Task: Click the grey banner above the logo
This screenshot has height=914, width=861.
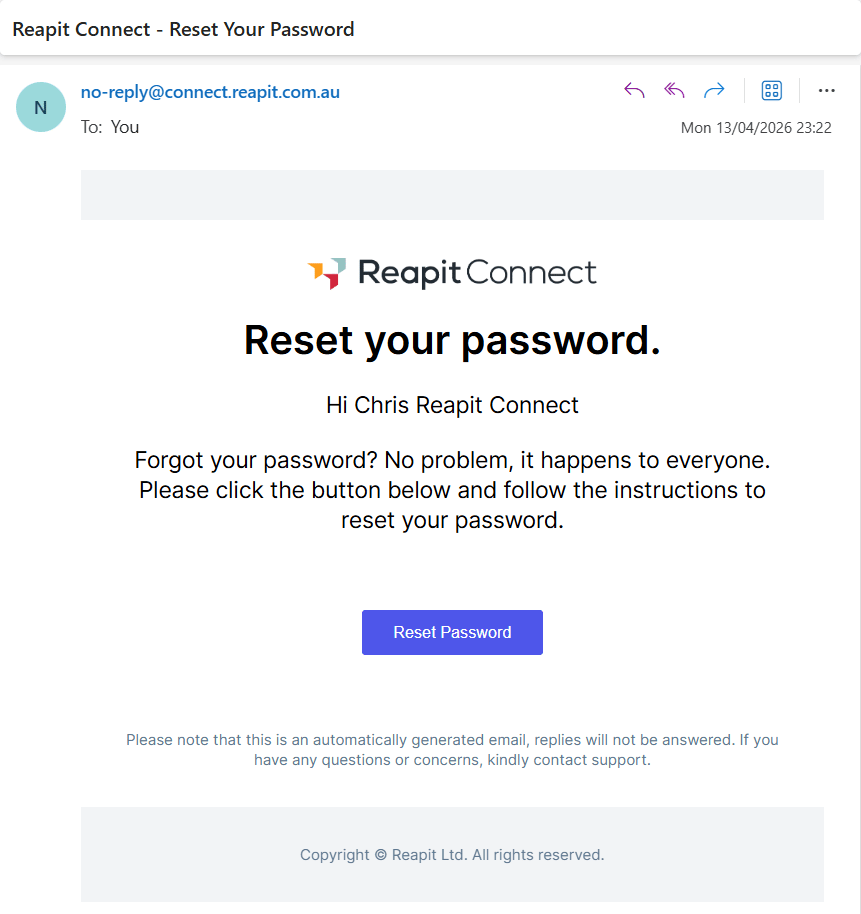Action: coord(452,195)
